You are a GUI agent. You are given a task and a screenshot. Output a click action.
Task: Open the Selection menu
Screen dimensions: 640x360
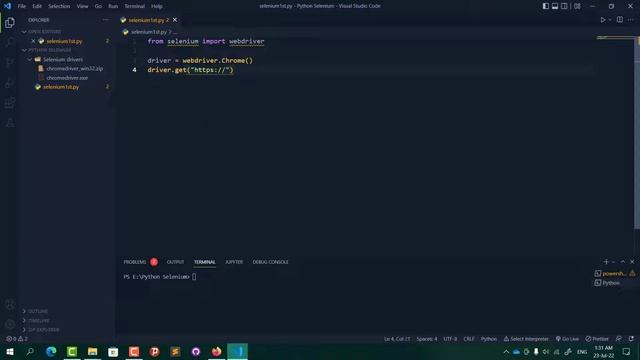click(59, 6)
